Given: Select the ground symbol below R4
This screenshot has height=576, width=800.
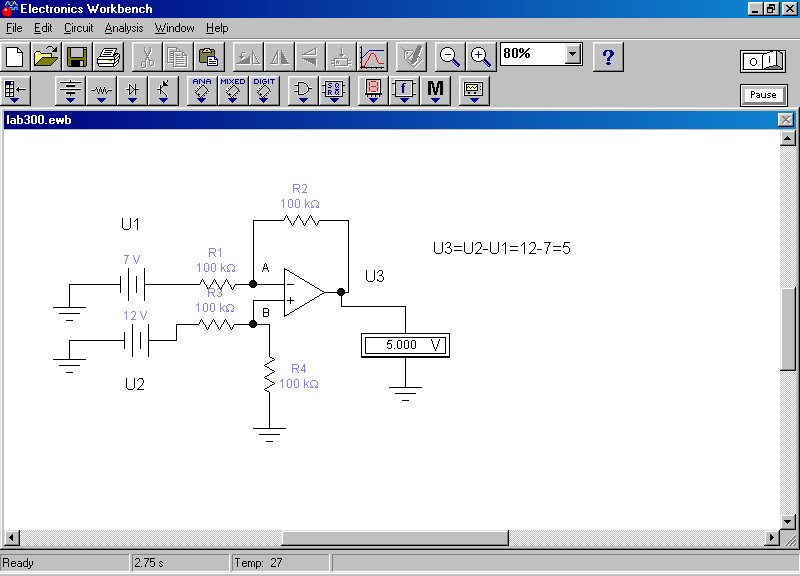Looking at the screenshot, I should [269, 434].
